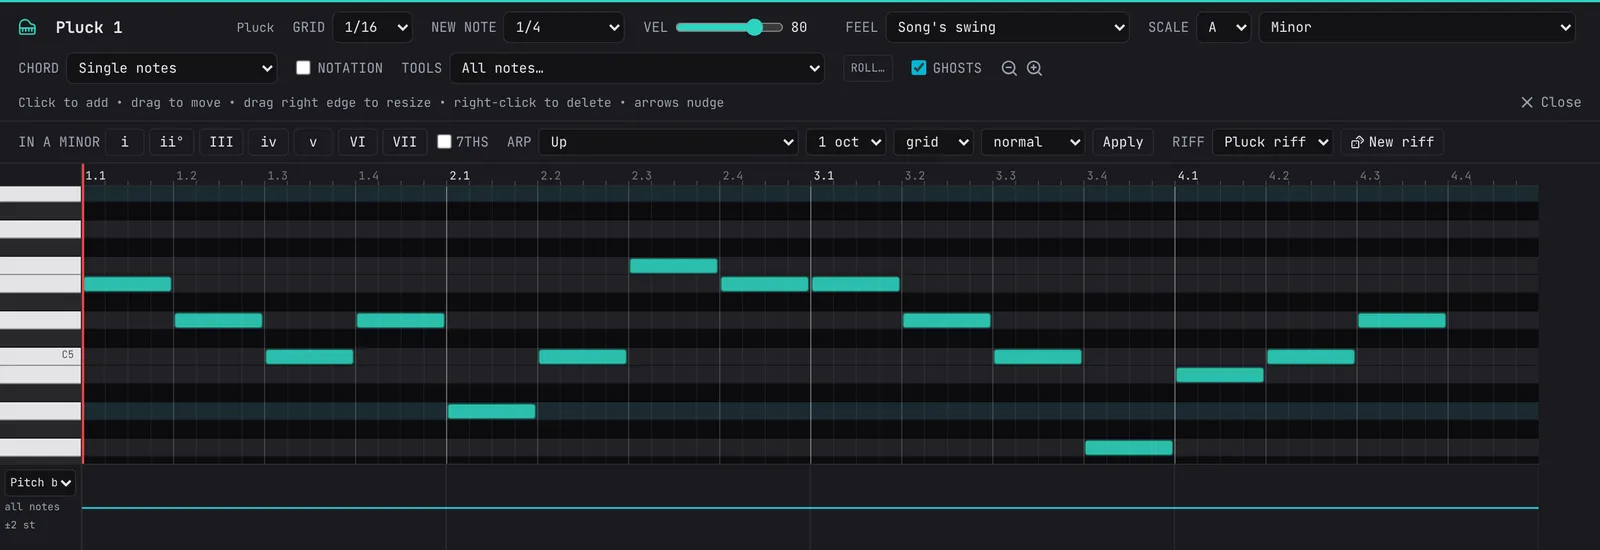Insert the VII chord
The image size is (1600, 550).
pyautogui.click(x=404, y=142)
